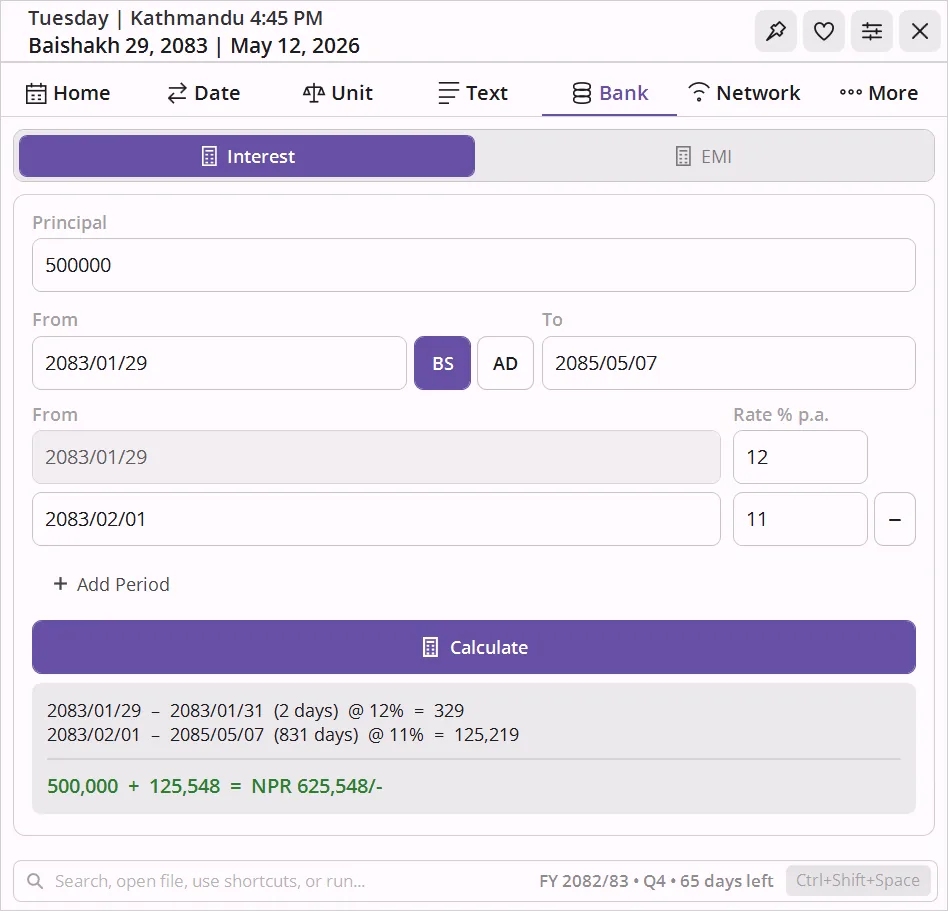Click the calculator icon in Interest segment
Image resolution: width=948 pixels, height=911 pixels.
(209, 157)
